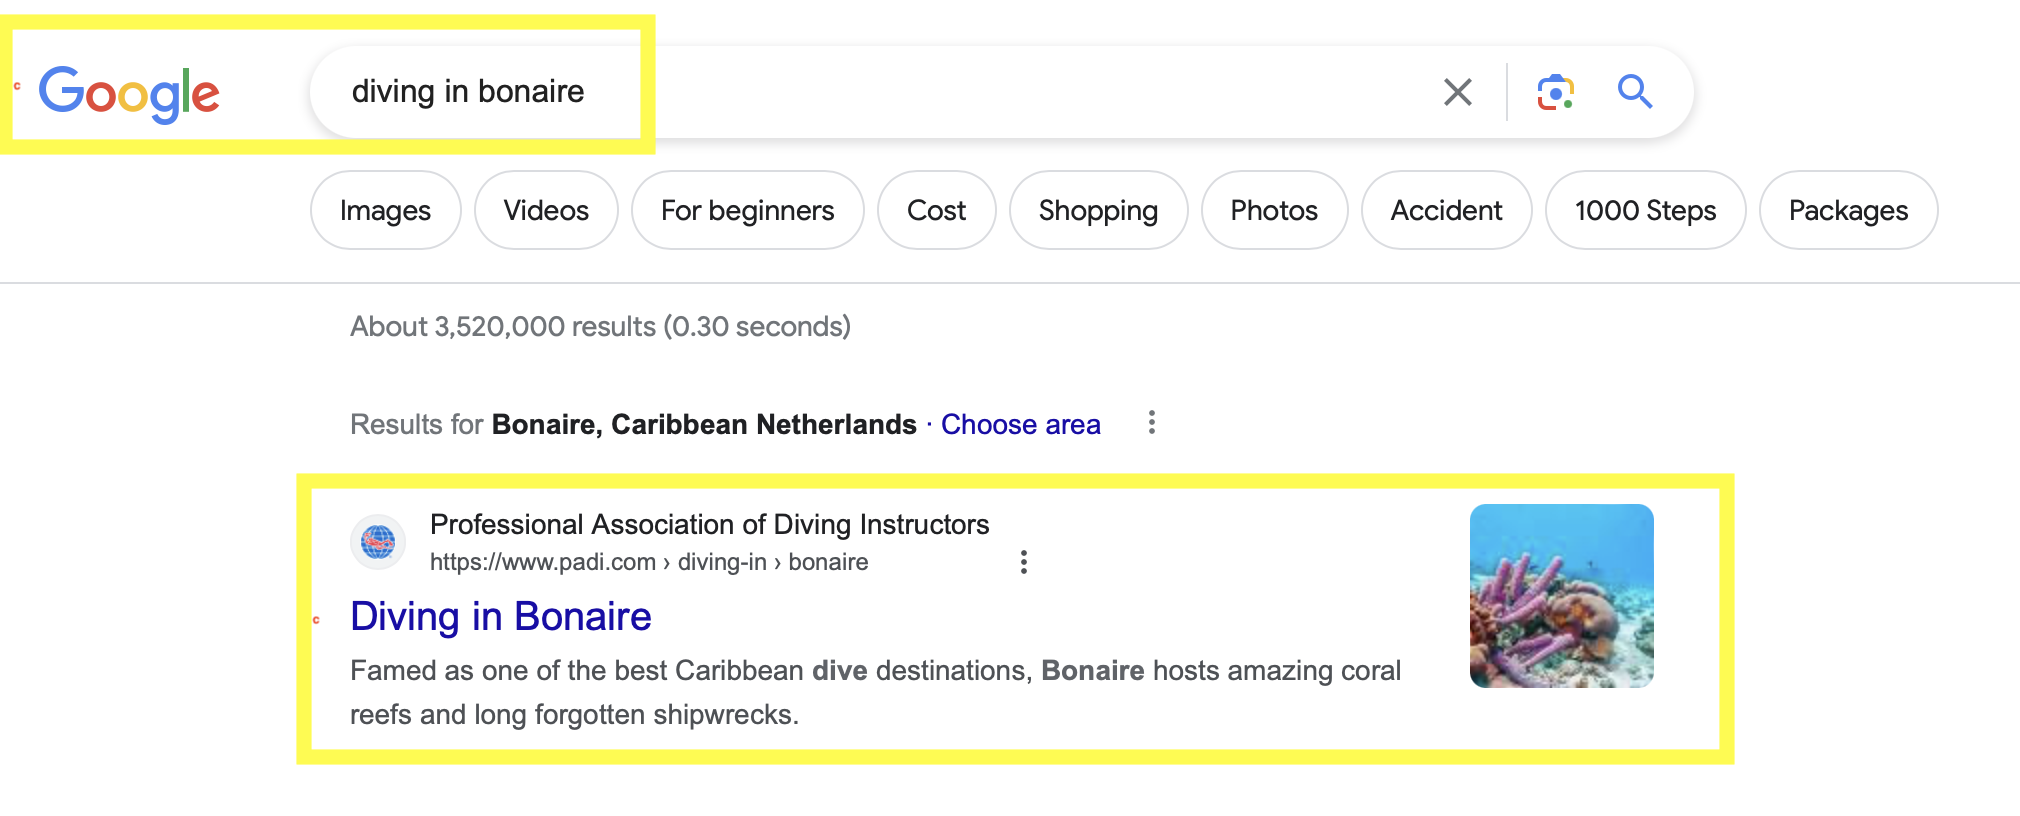Image resolution: width=2020 pixels, height=816 pixels.
Task: Open PADI result three-dot menu
Action: click(1023, 562)
